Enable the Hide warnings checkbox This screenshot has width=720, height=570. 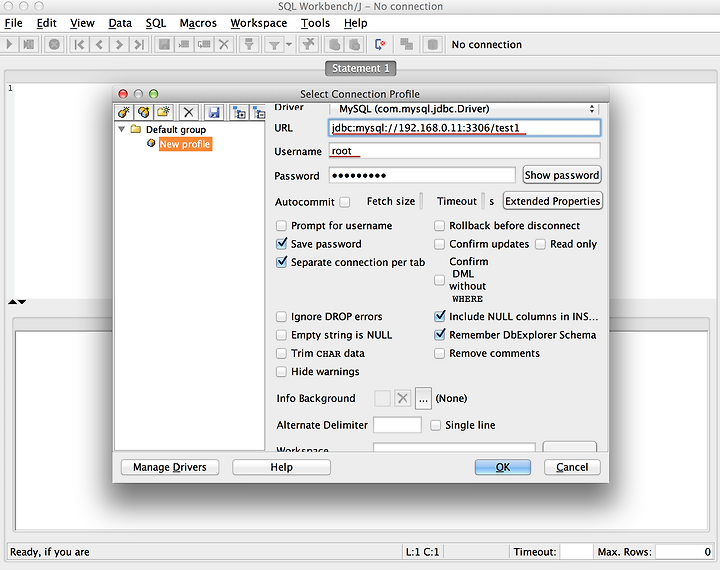281,372
